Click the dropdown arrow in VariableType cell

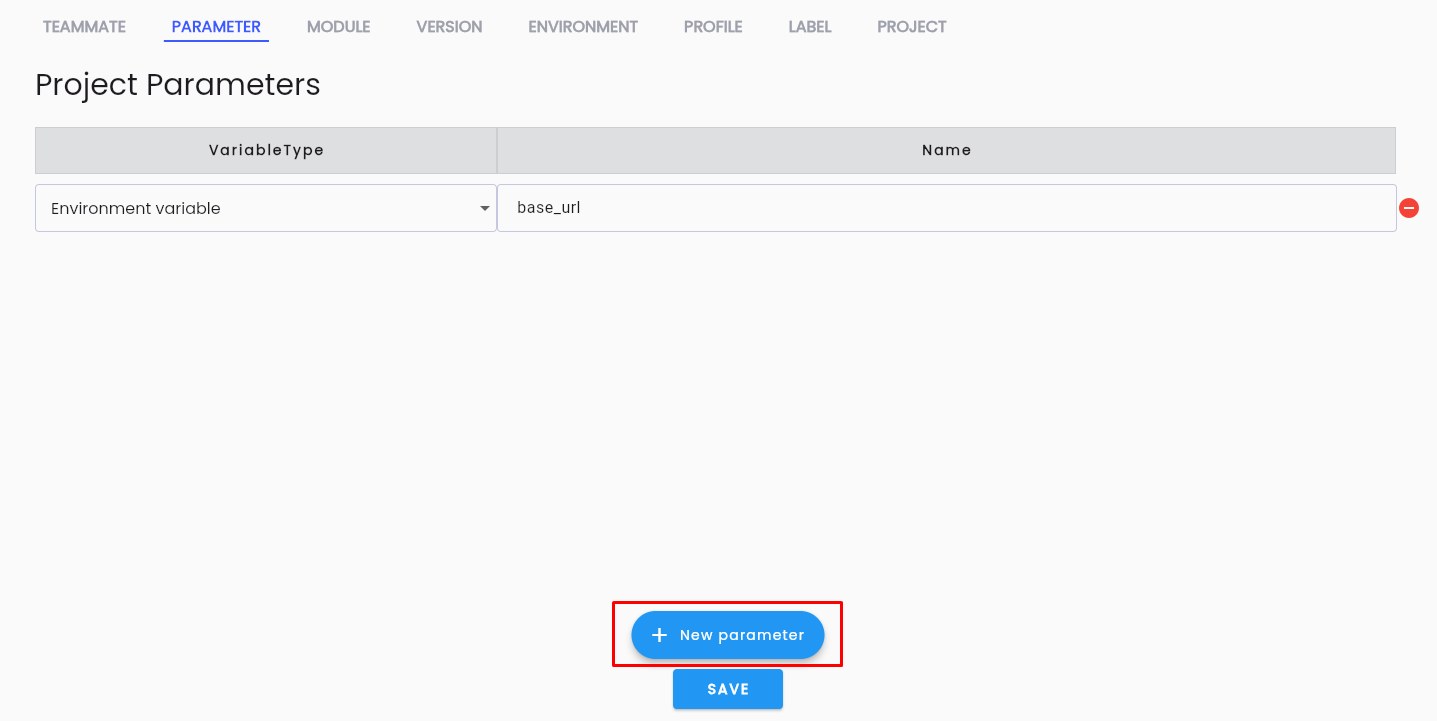(484, 208)
